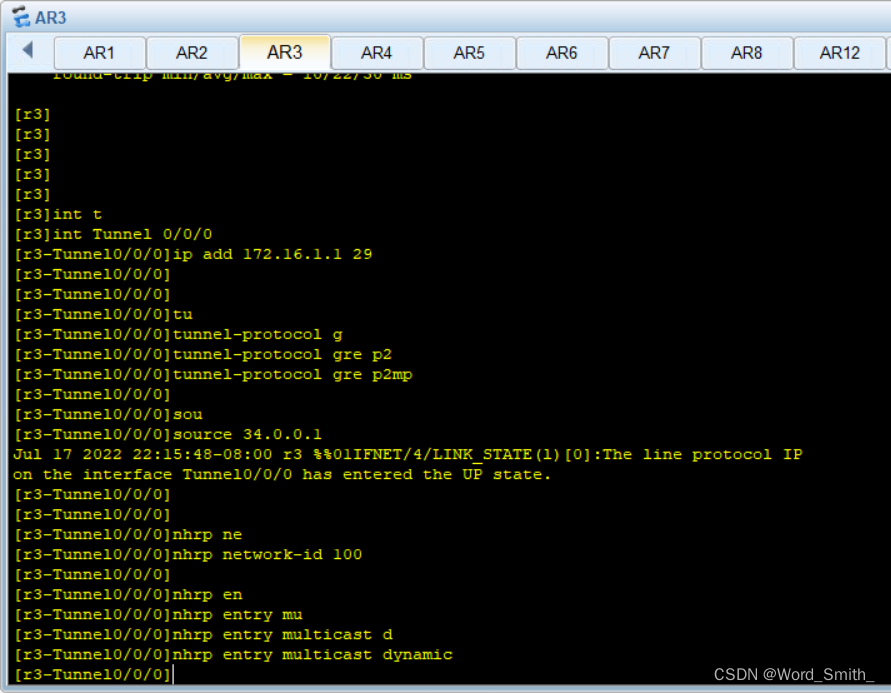Click the 'source 34.0.0.1' command line
The width and height of the screenshot is (891, 693).
click(168, 434)
